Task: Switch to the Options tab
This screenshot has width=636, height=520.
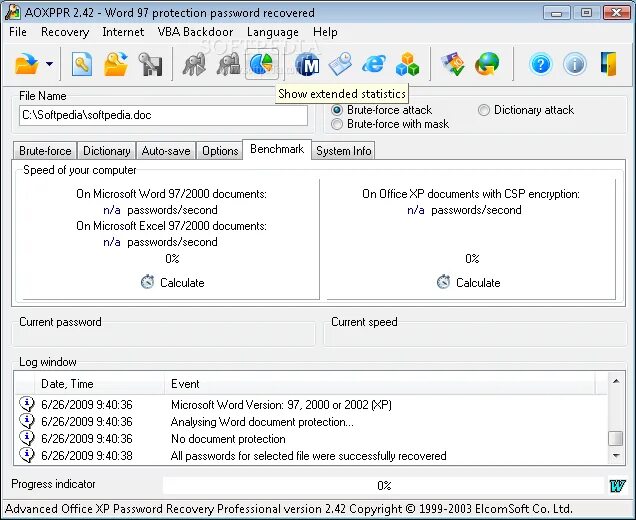Action: point(220,150)
